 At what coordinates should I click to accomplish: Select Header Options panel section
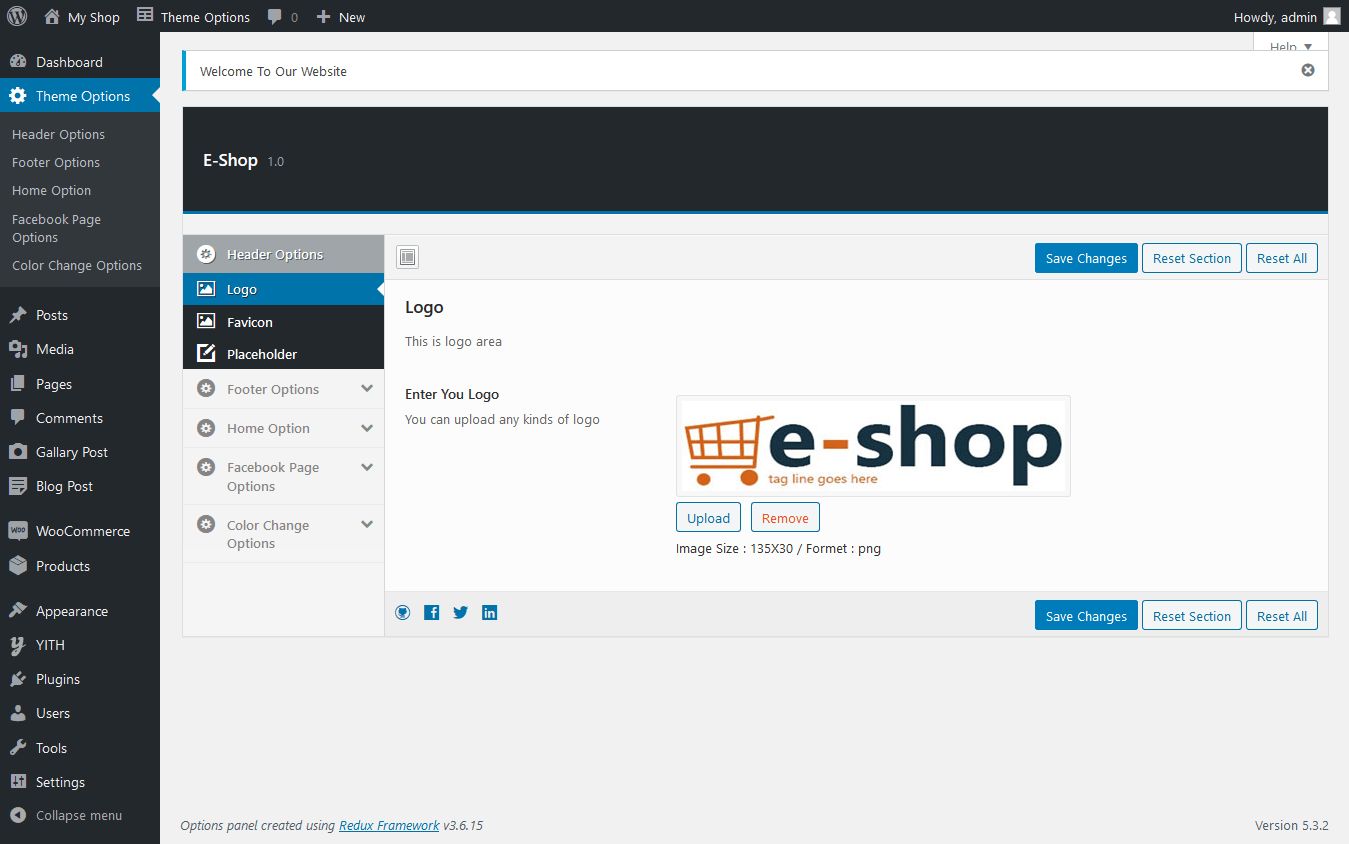tap(283, 254)
